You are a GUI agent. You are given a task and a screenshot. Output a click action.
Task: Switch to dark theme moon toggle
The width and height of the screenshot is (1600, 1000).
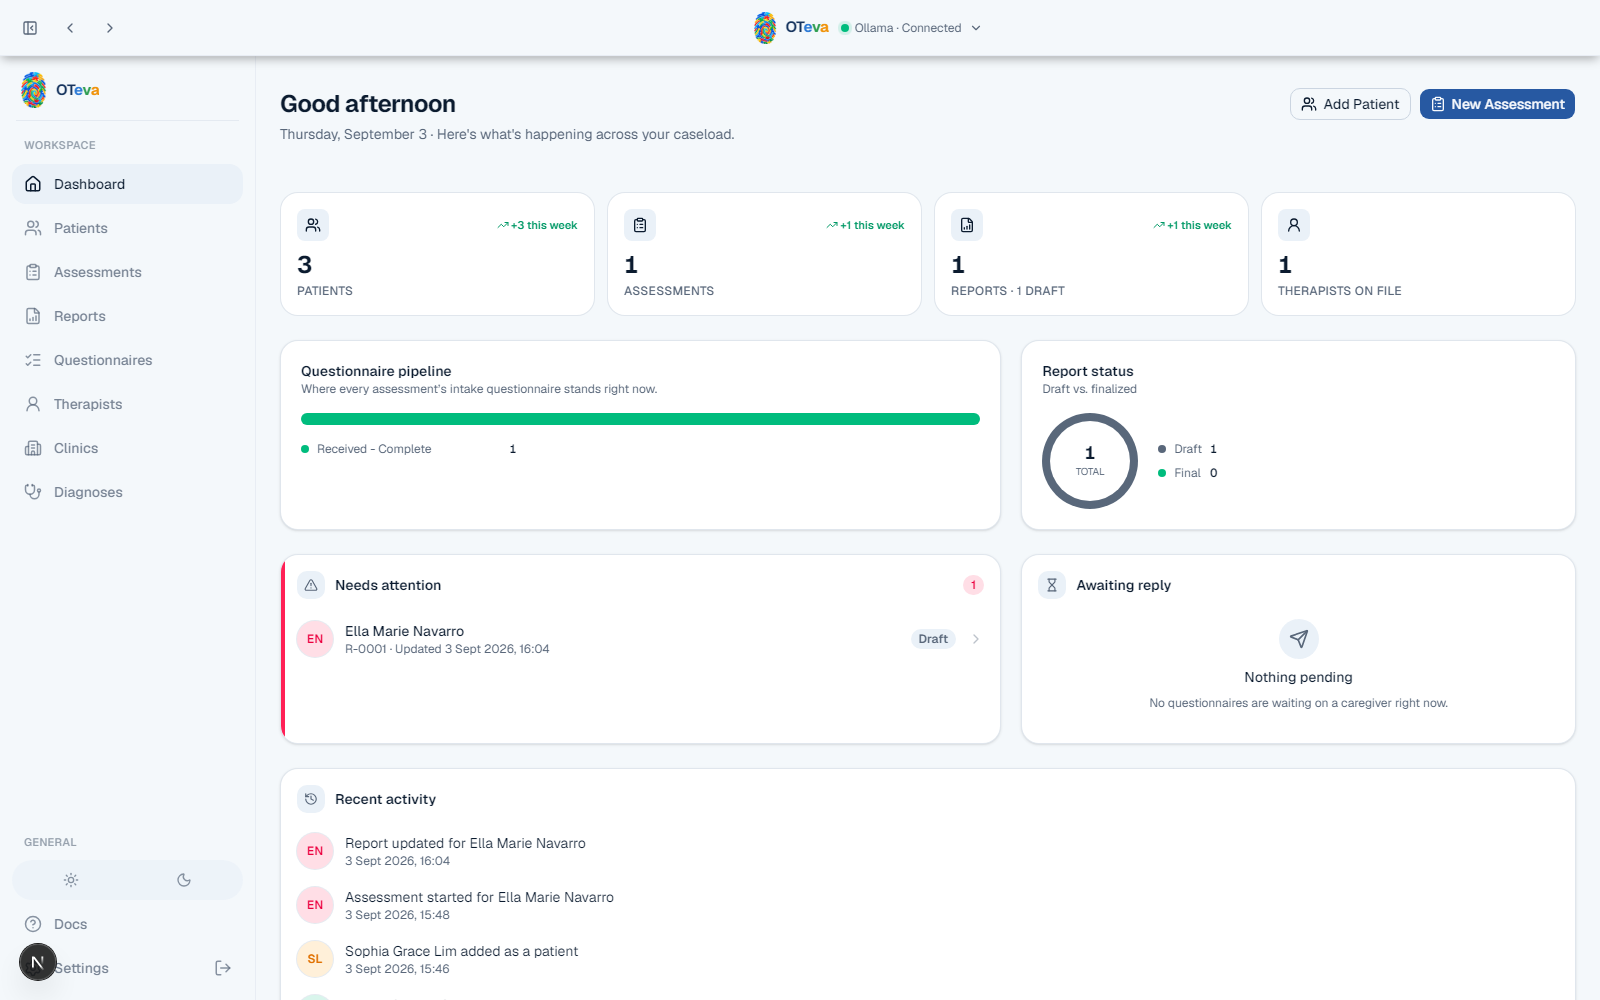click(184, 880)
